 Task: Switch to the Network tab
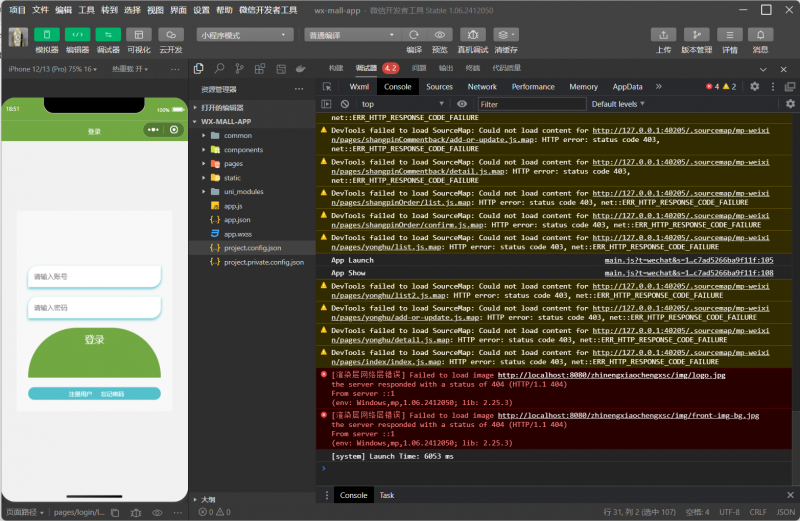point(481,87)
